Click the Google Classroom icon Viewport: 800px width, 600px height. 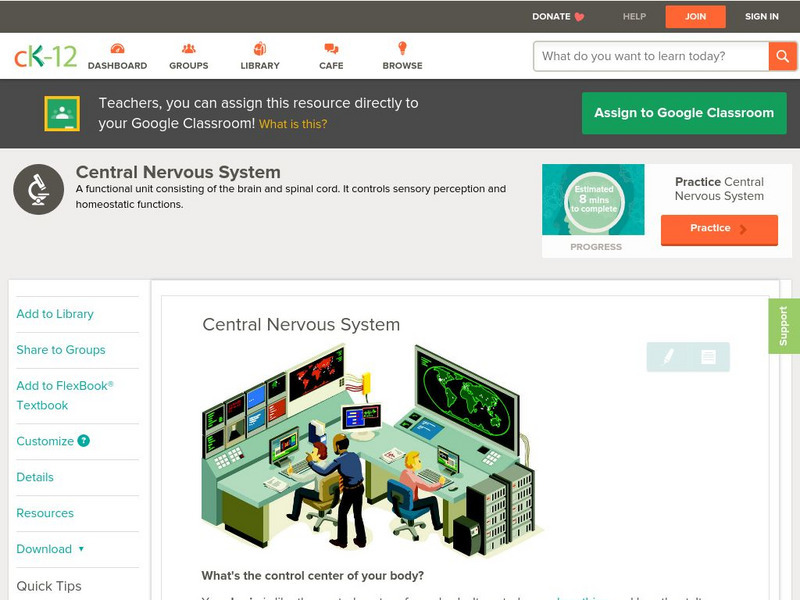pyautogui.click(x=62, y=113)
